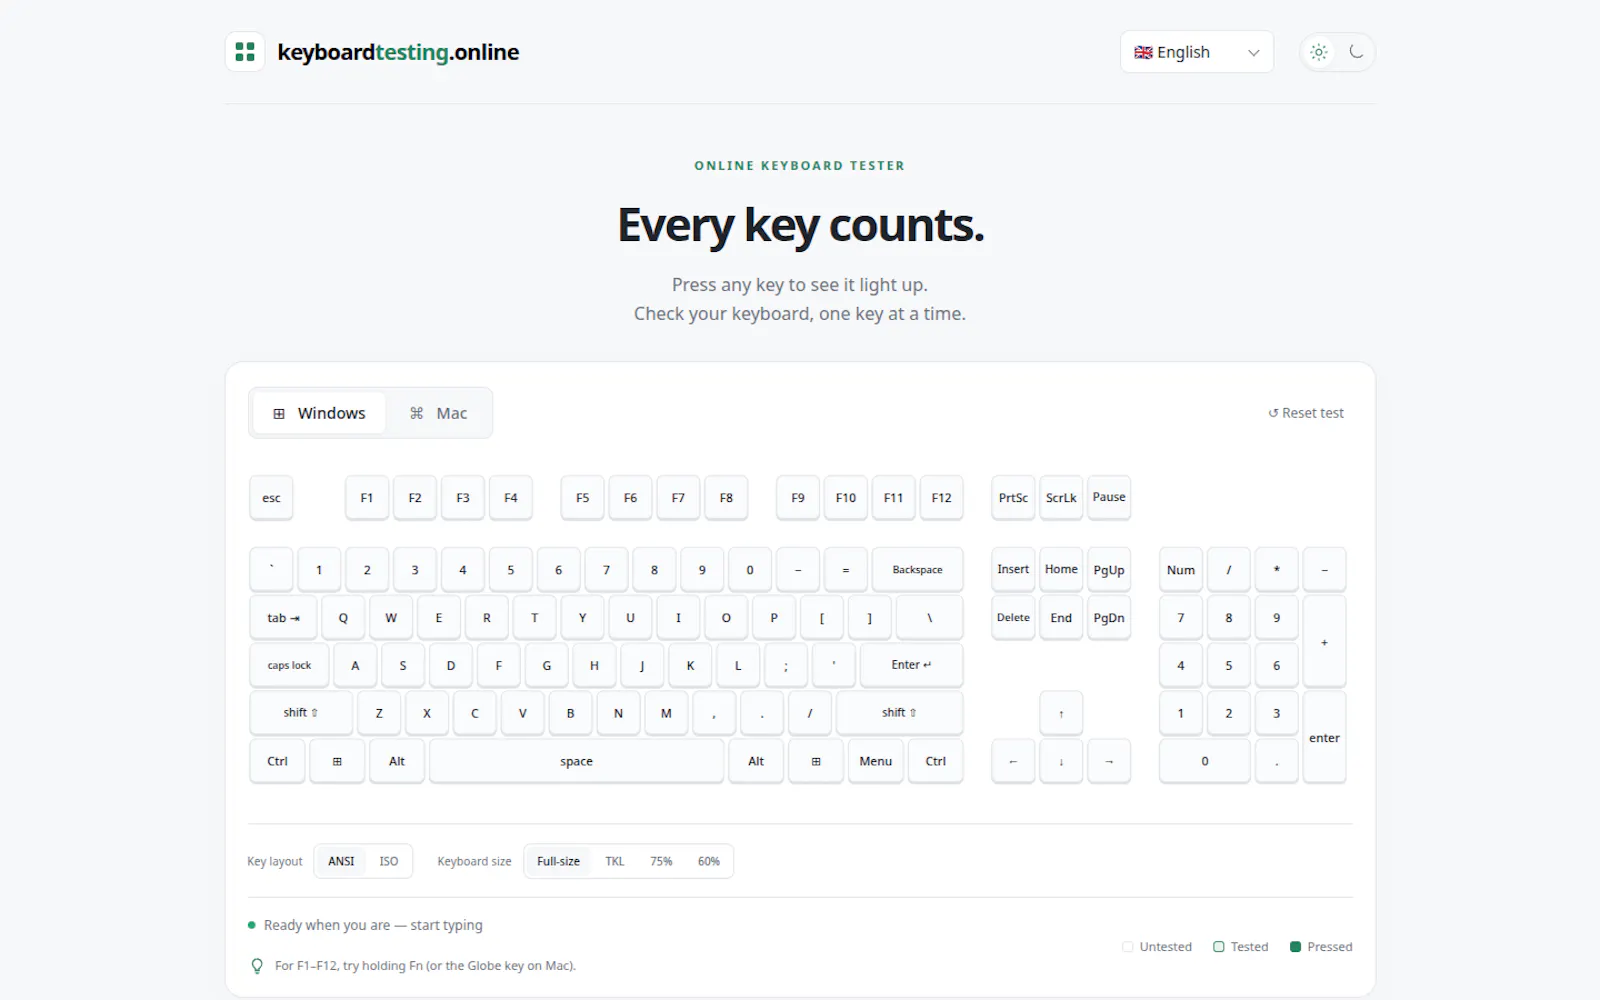Click the Delete key

pyautogui.click(x=1013, y=618)
